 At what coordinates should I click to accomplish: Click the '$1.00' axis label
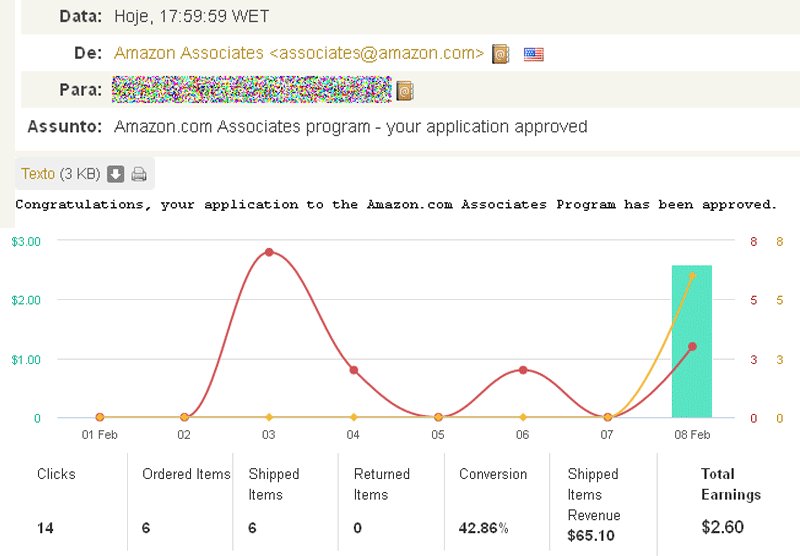(26, 360)
